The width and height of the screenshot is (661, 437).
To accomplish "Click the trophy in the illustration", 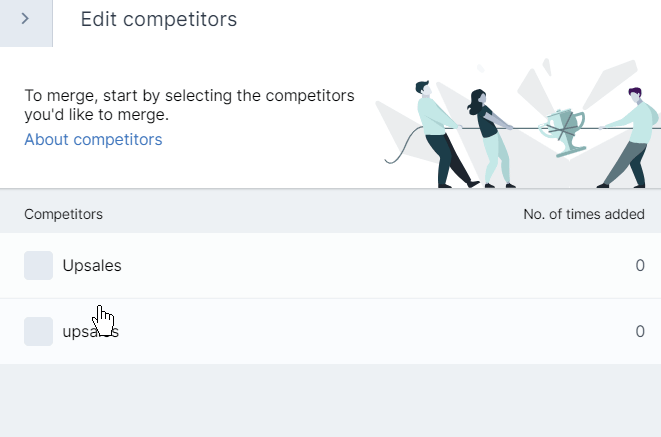I will tap(564, 132).
